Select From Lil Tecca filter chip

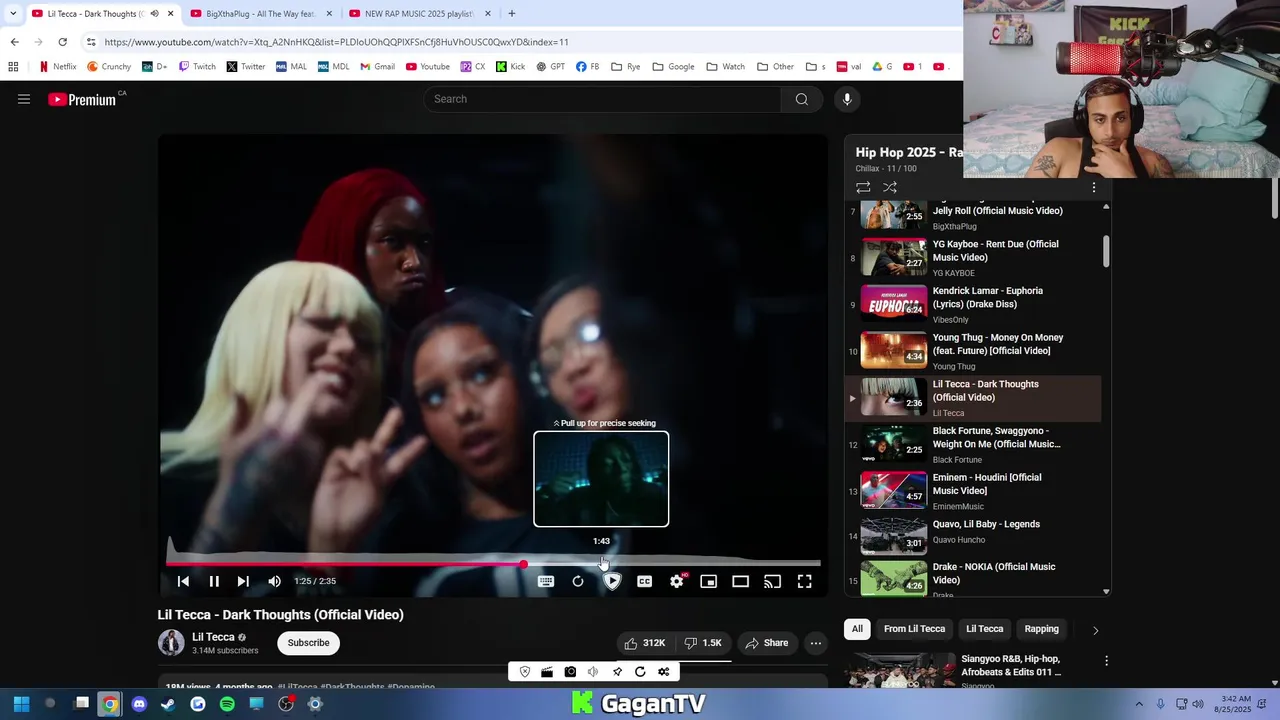pyautogui.click(x=914, y=629)
